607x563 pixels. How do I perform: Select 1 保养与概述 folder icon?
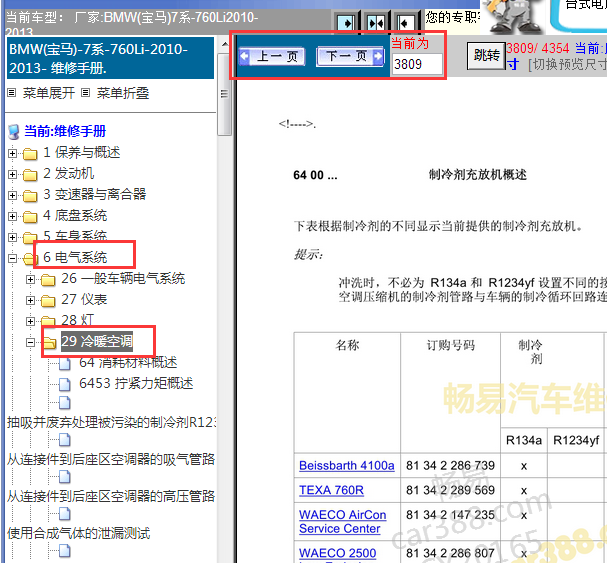tap(30, 154)
